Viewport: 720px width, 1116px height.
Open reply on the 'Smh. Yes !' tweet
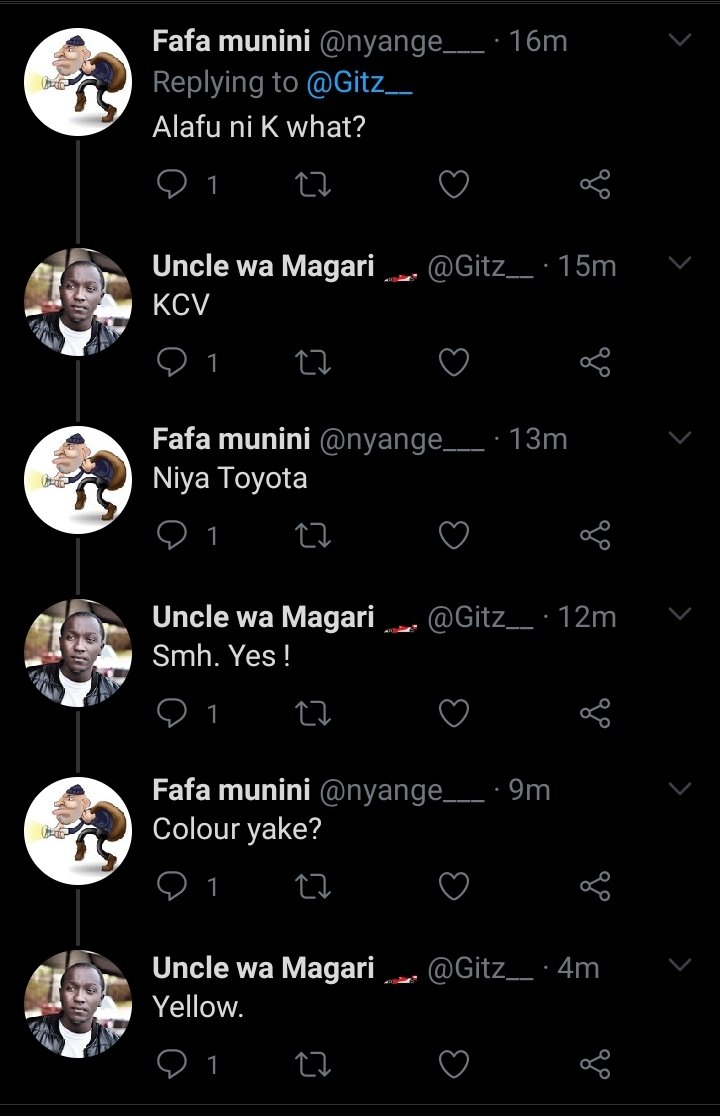(x=171, y=712)
